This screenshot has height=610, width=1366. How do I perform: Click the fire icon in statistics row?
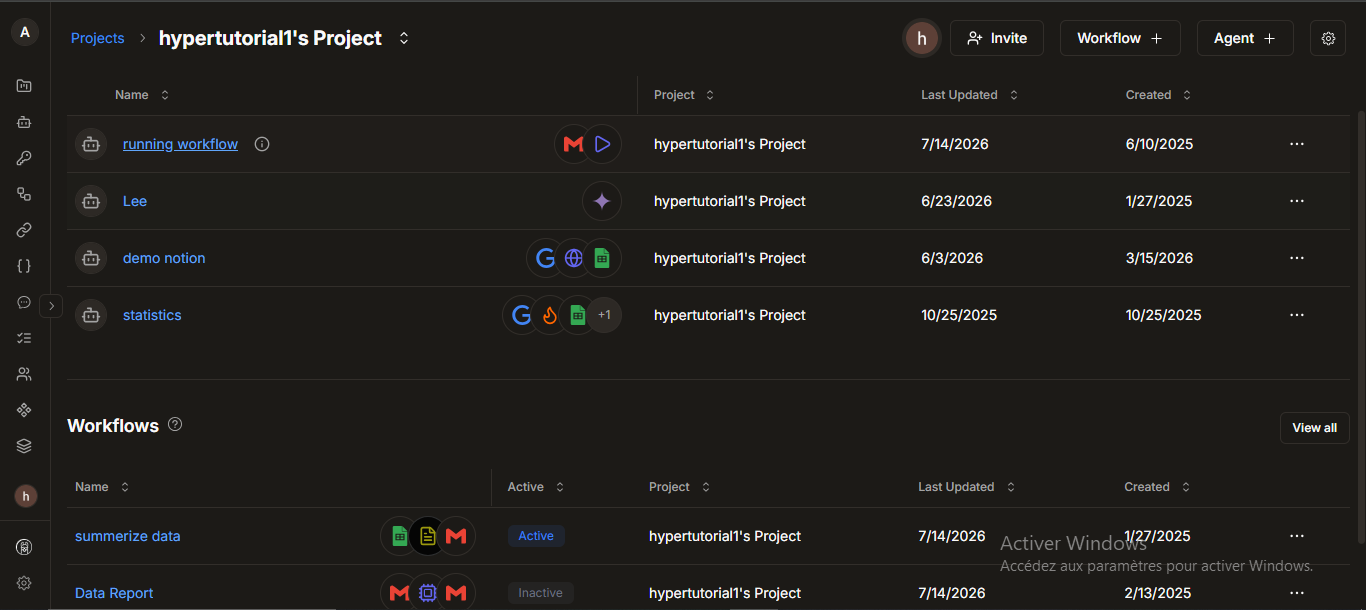(549, 315)
